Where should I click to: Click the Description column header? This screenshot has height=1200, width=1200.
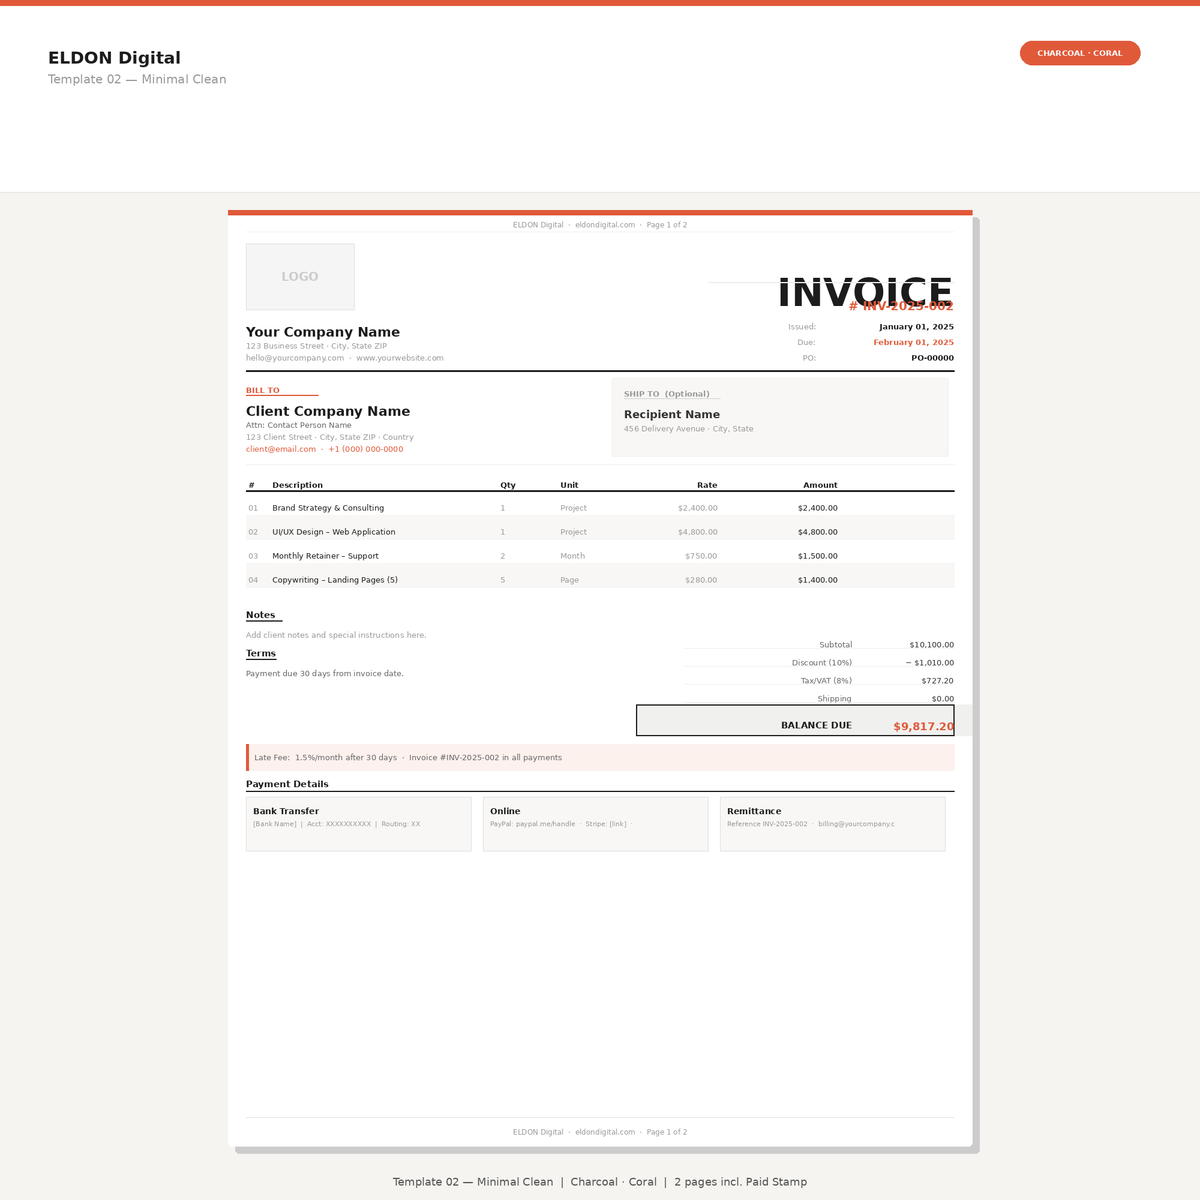[298, 485]
